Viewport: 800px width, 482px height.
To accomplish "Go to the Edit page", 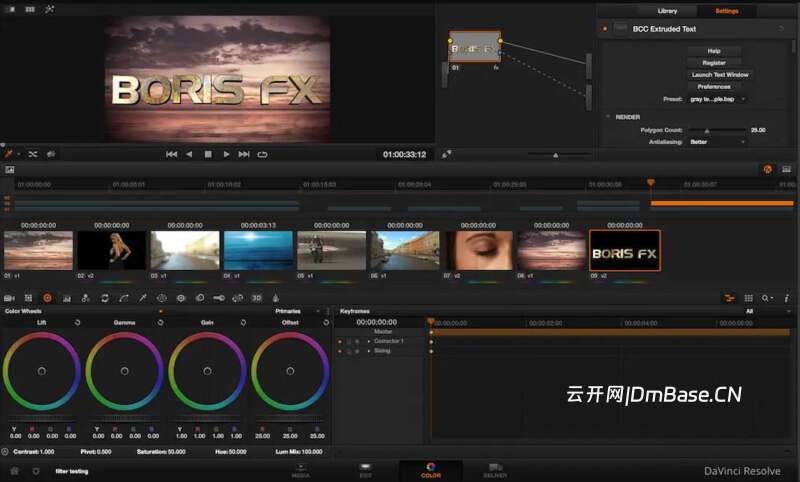I will (x=365, y=471).
